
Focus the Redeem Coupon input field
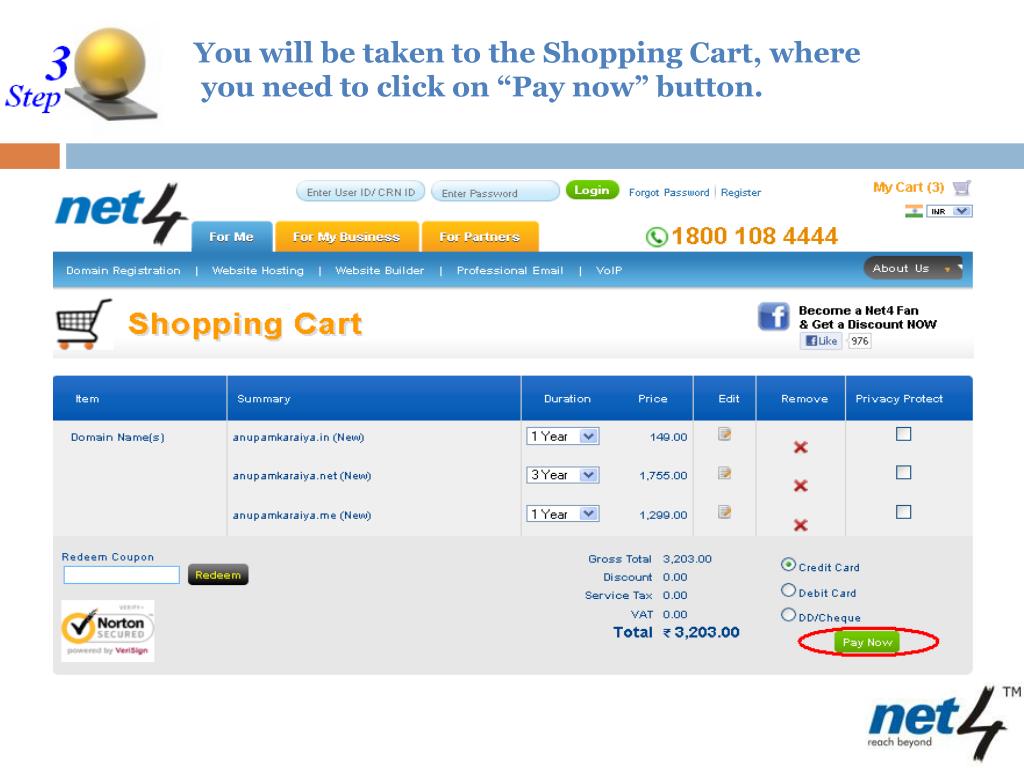click(121, 575)
